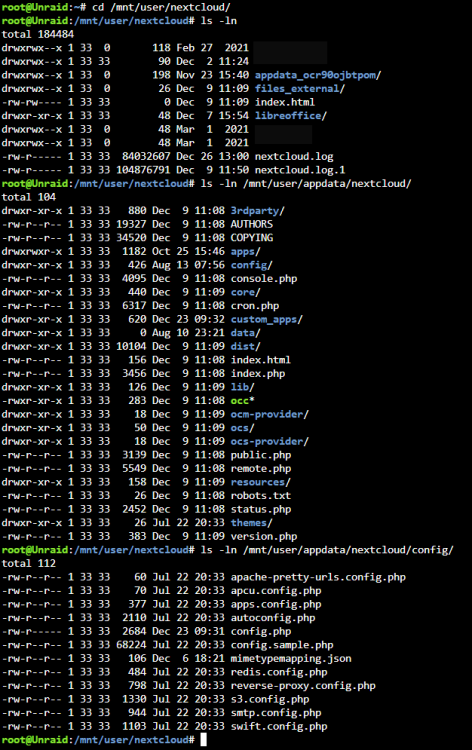Click the themes directory entry

pos(251,523)
